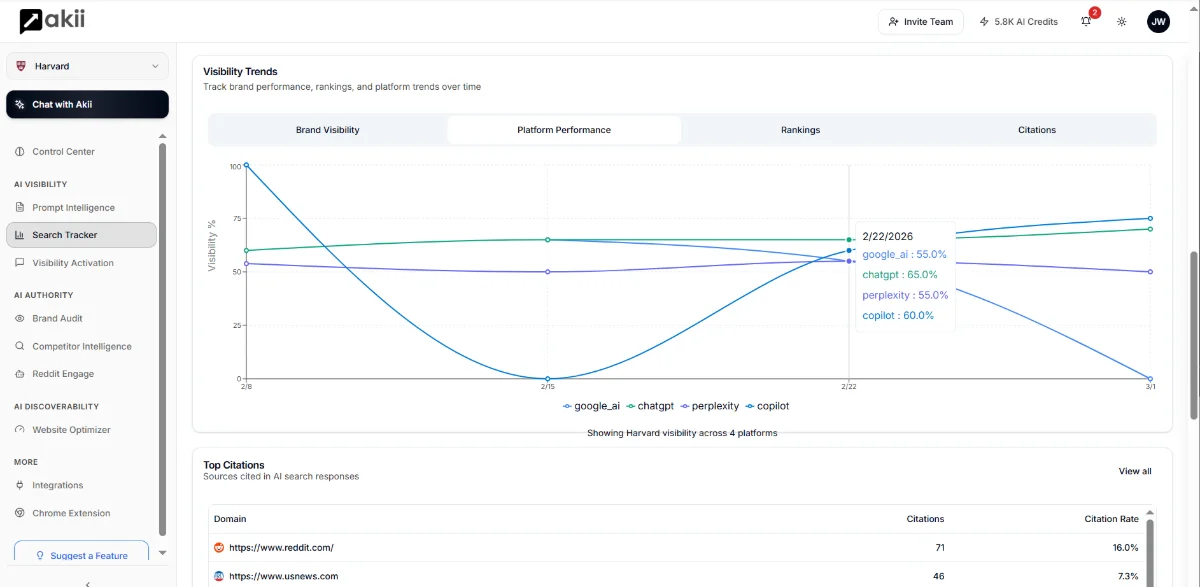Click Reddit citation count 71
Viewport: 1200px width, 587px height.
pyautogui.click(x=939, y=548)
